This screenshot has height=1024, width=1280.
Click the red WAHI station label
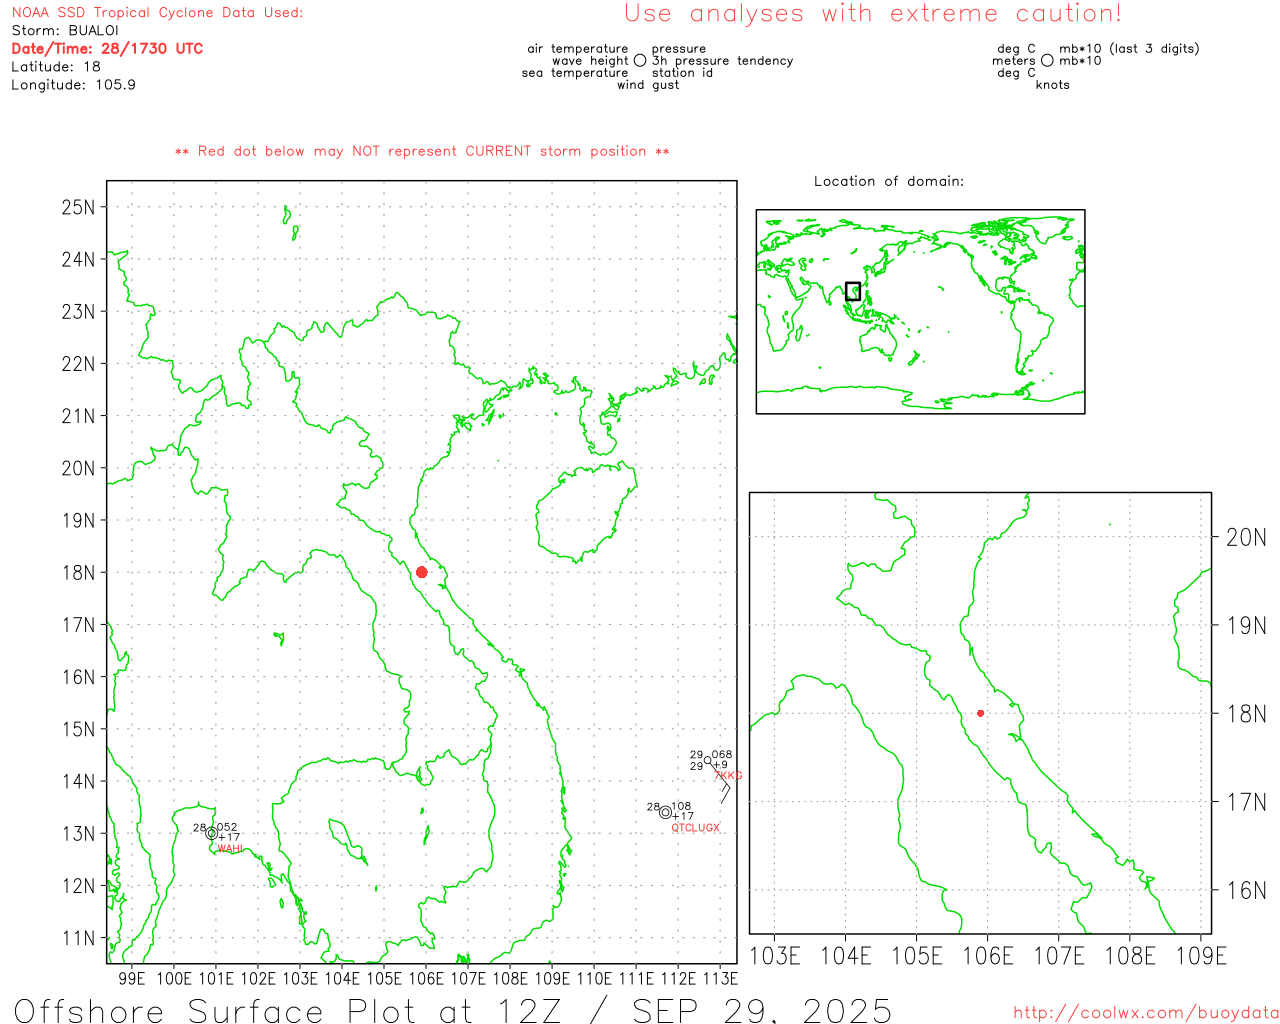[230, 849]
